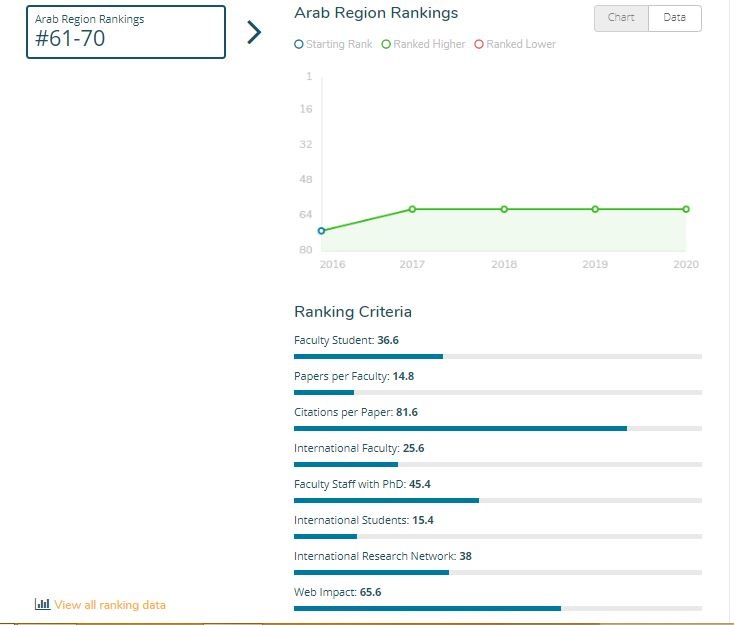Click the Faculty Student score bar
The height and width of the screenshot is (625, 734).
pyautogui.click(x=497, y=356)
